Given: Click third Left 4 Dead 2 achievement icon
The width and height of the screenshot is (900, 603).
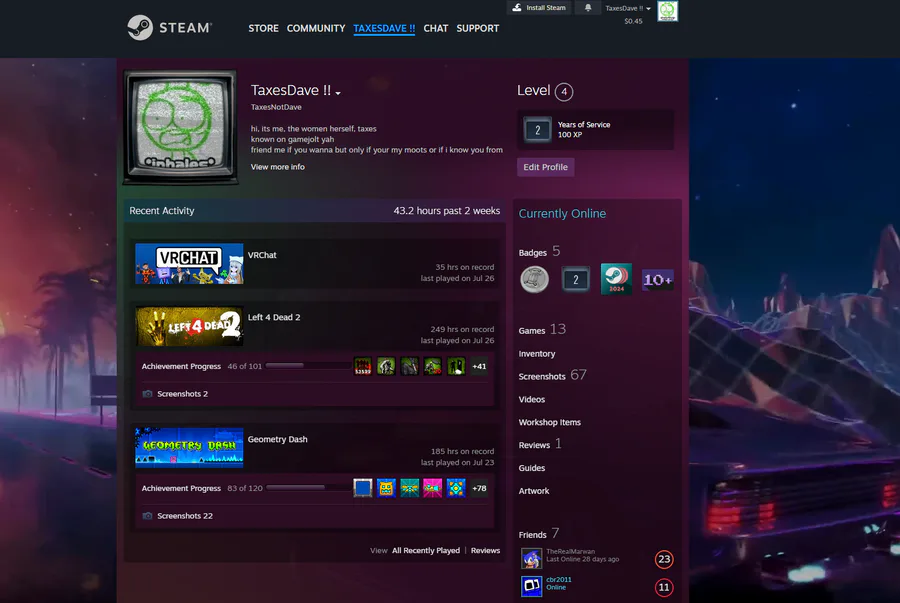Looking at the screenshot, I should pos(410,366).
